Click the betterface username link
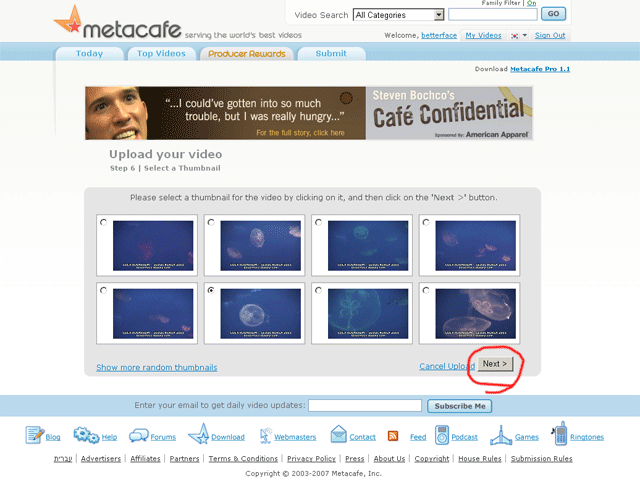 pos(439,36)
